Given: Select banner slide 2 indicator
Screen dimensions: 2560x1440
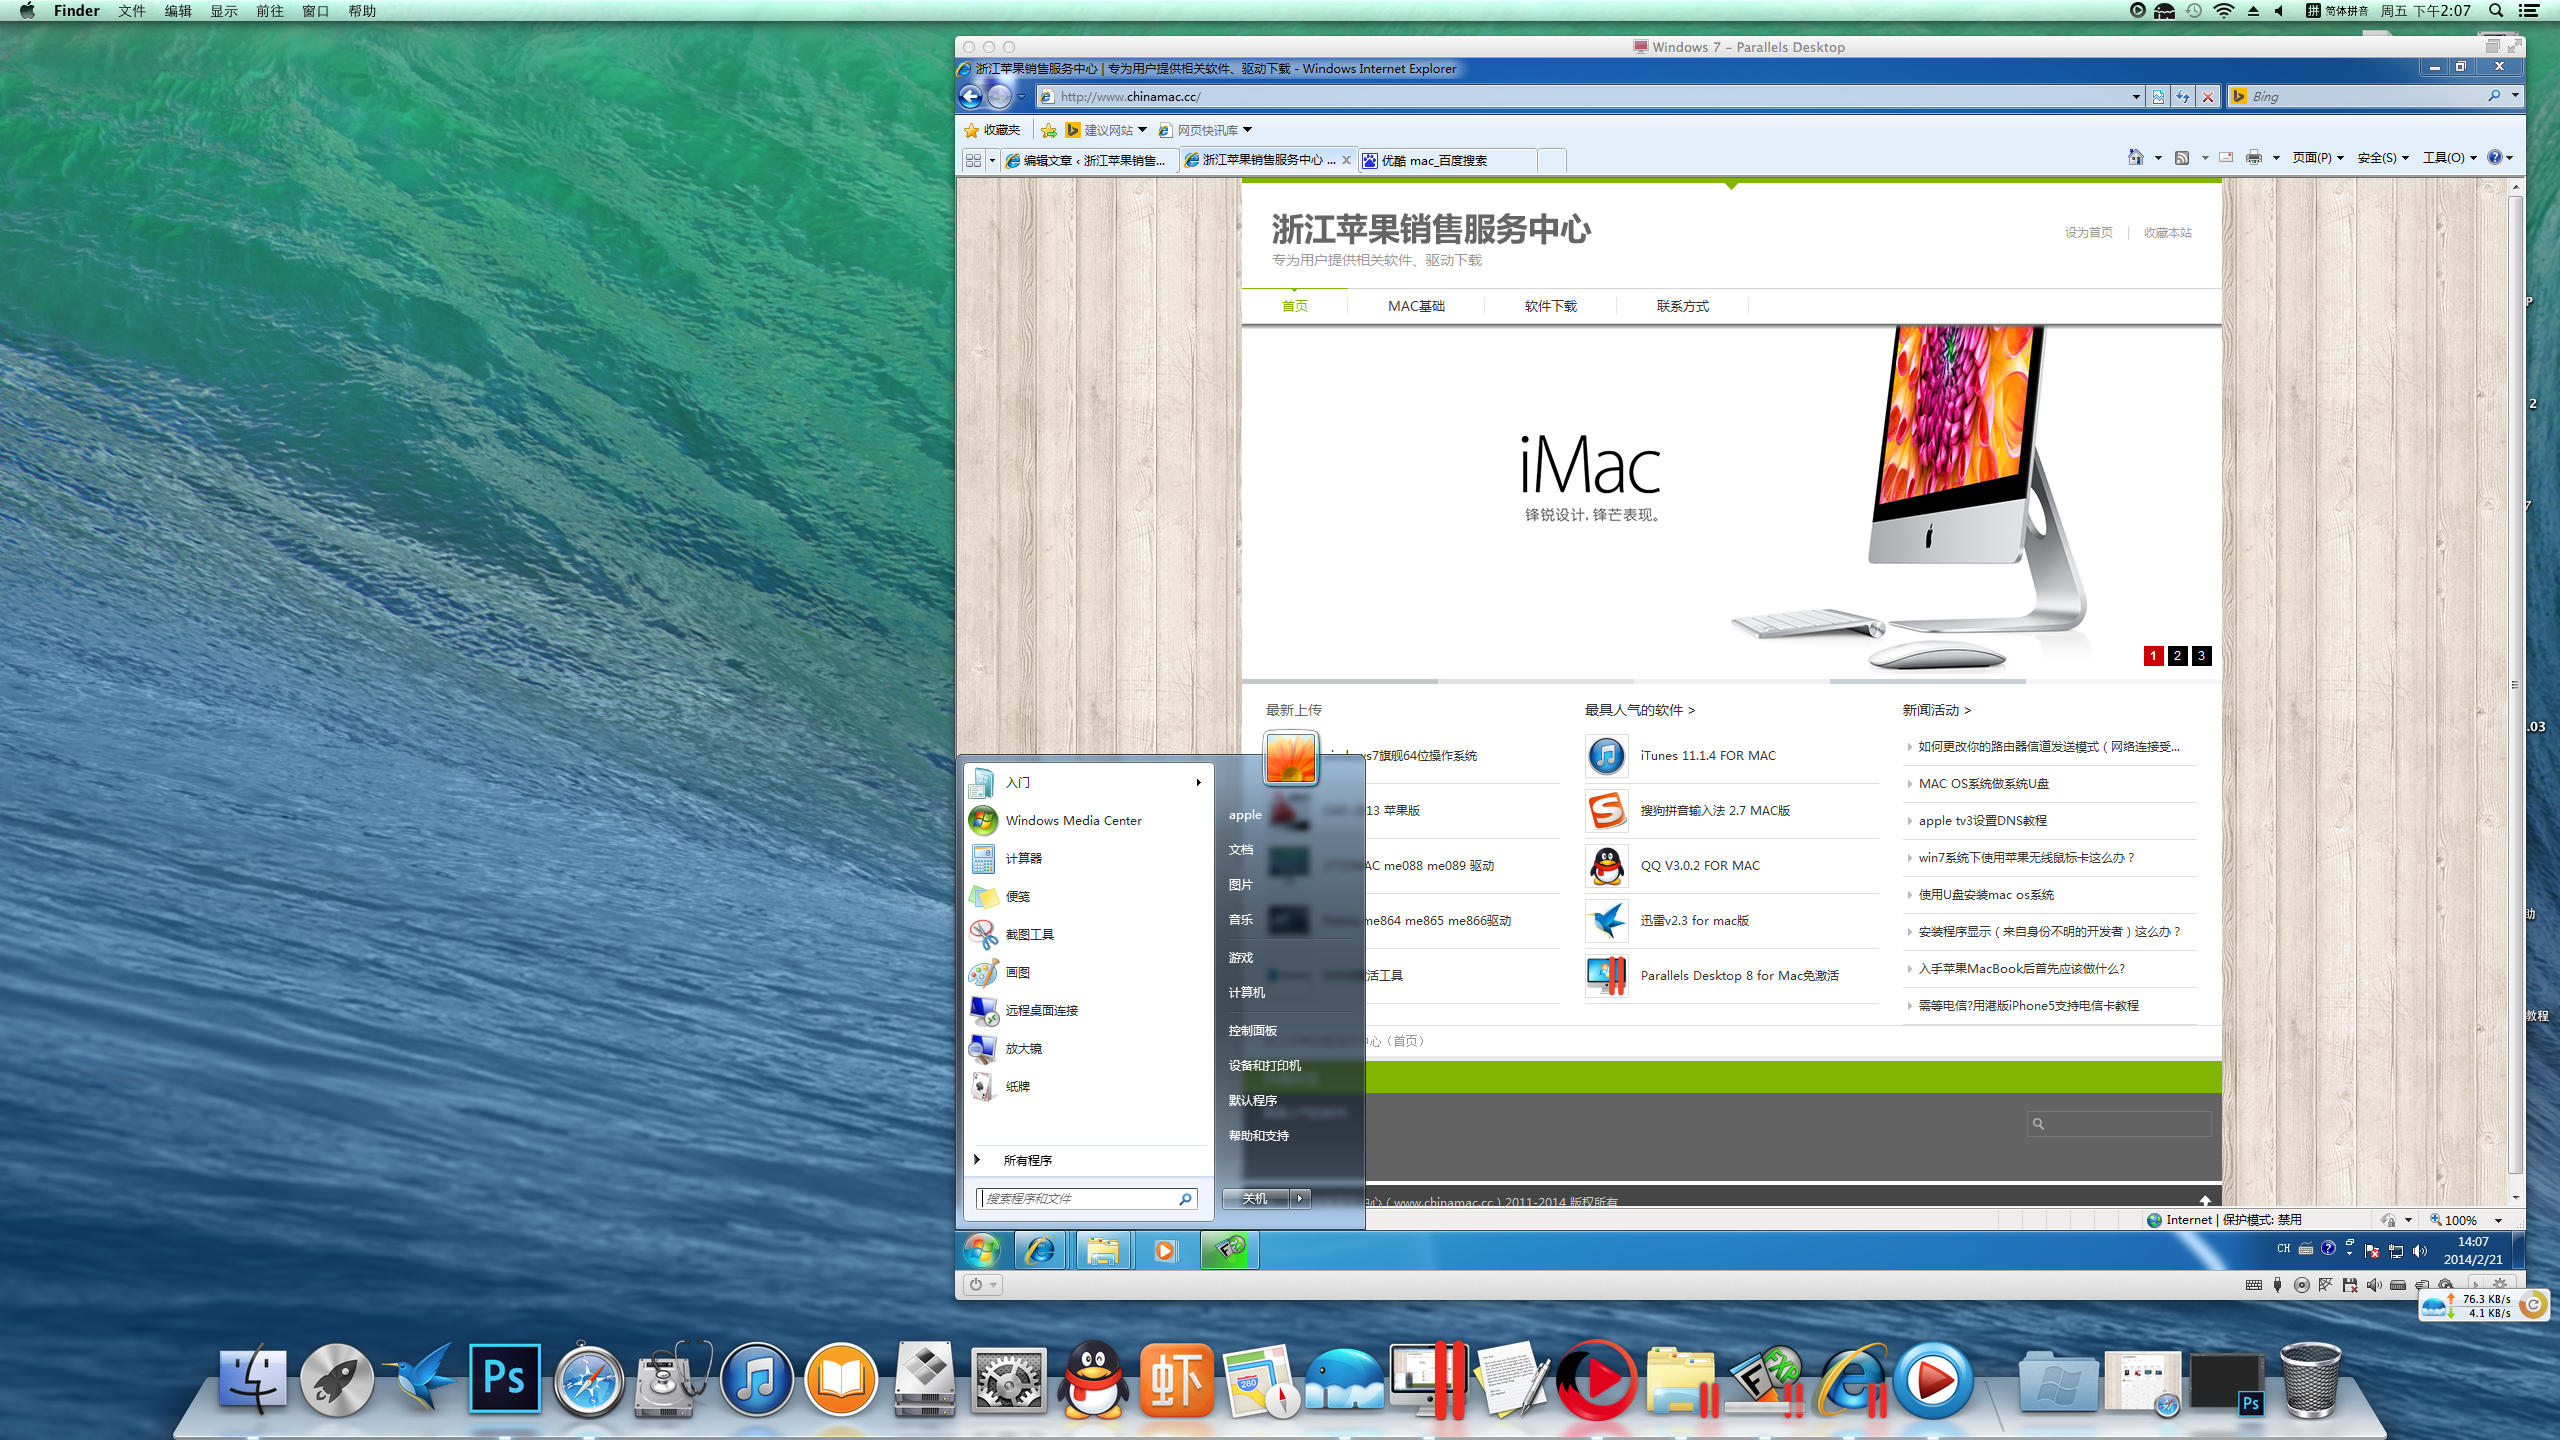Looking at the screenshot, I should (2177, 656).
